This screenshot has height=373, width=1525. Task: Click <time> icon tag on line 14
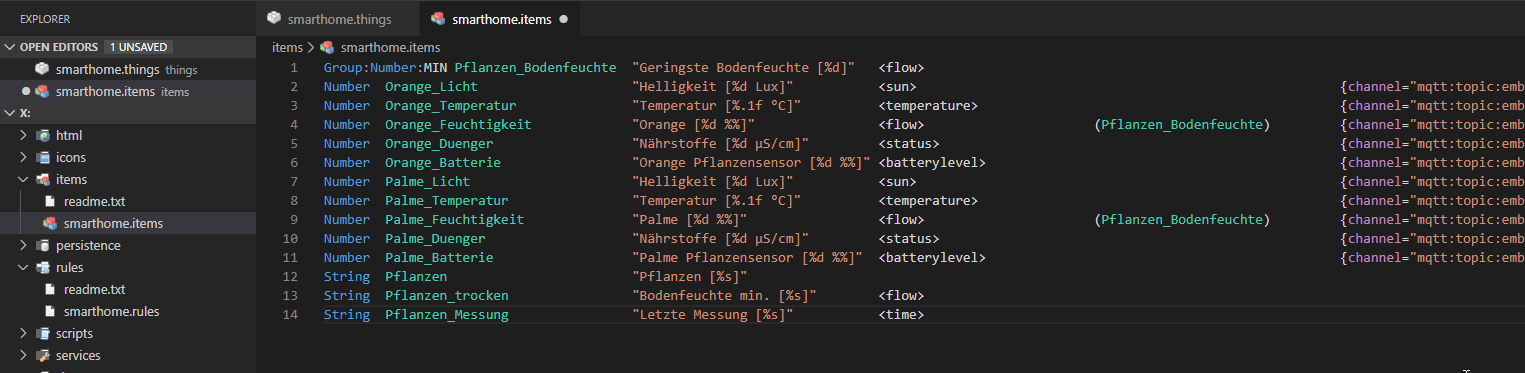901,315
